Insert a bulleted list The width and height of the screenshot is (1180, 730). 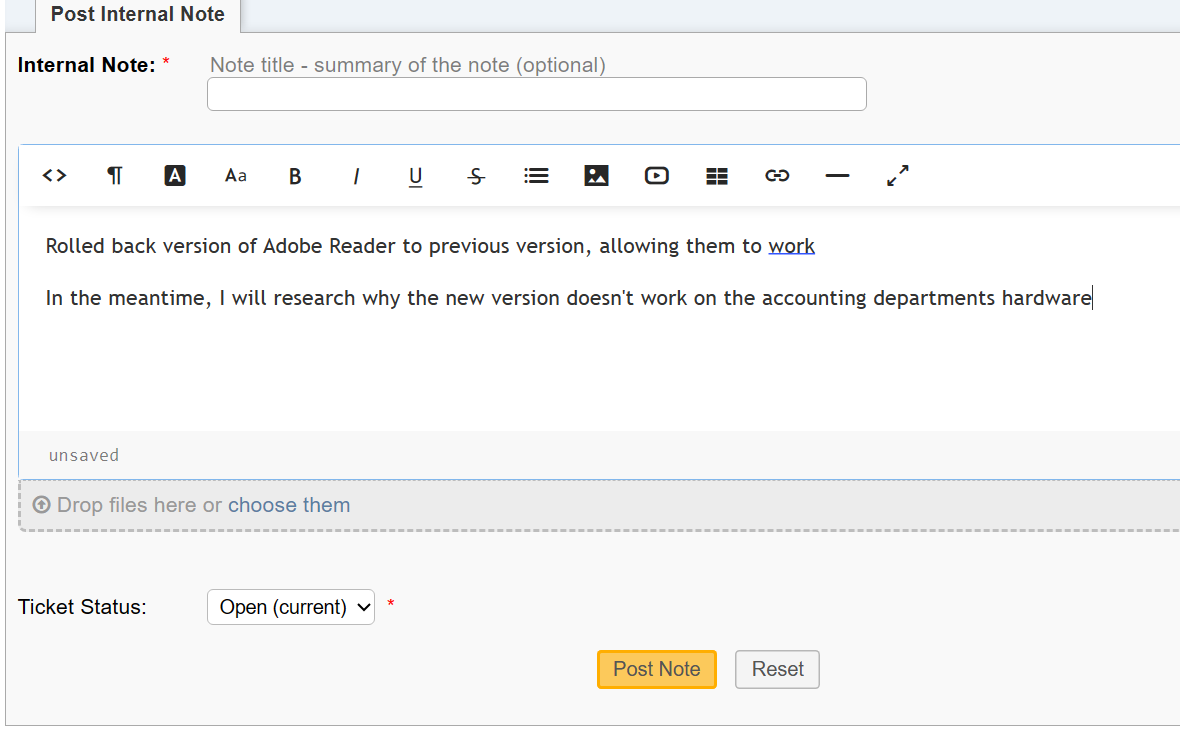(536, 175)
